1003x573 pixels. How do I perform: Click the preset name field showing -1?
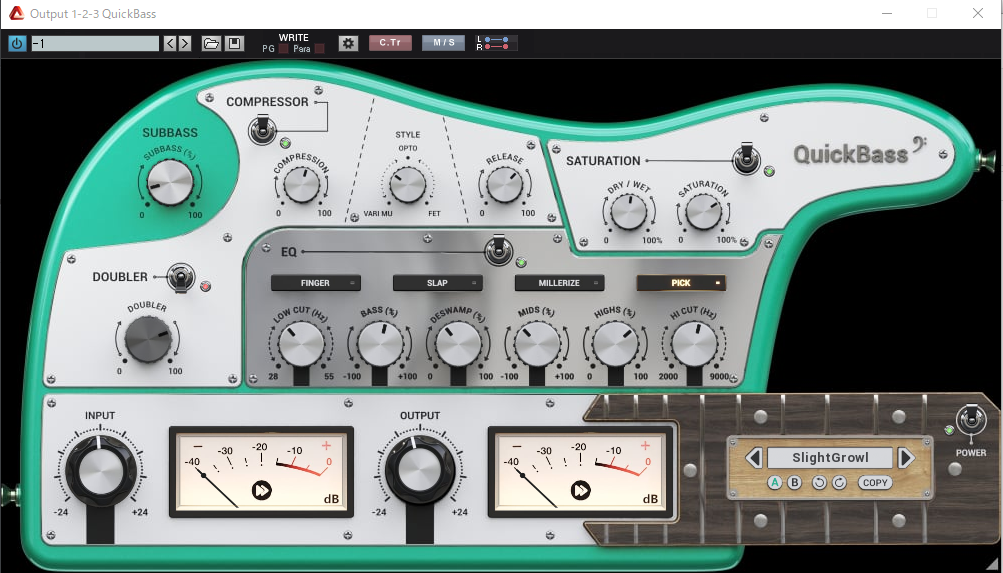pyautogui.click(x=95, y=43)
